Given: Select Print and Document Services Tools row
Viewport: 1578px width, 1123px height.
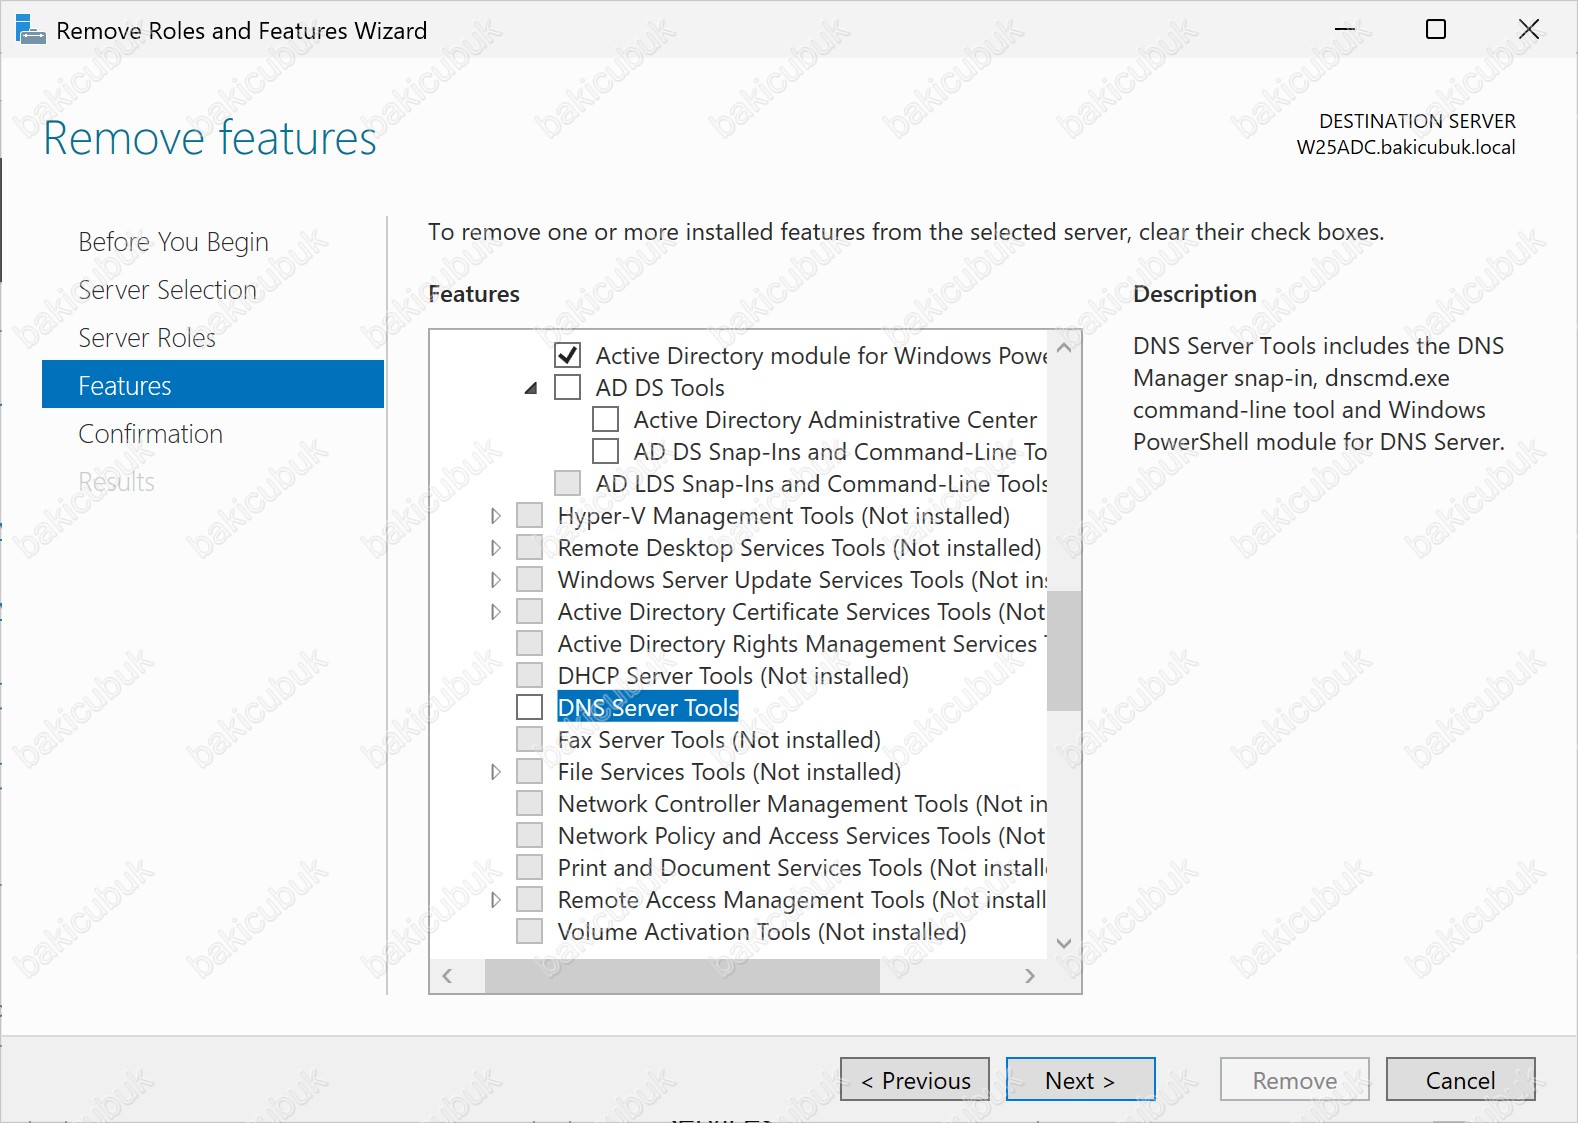Looking at the screenshot, I should pos(802,868).
